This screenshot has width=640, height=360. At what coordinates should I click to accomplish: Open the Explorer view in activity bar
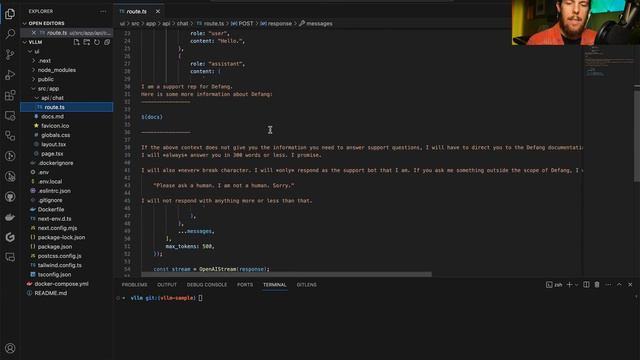[10, 14]
